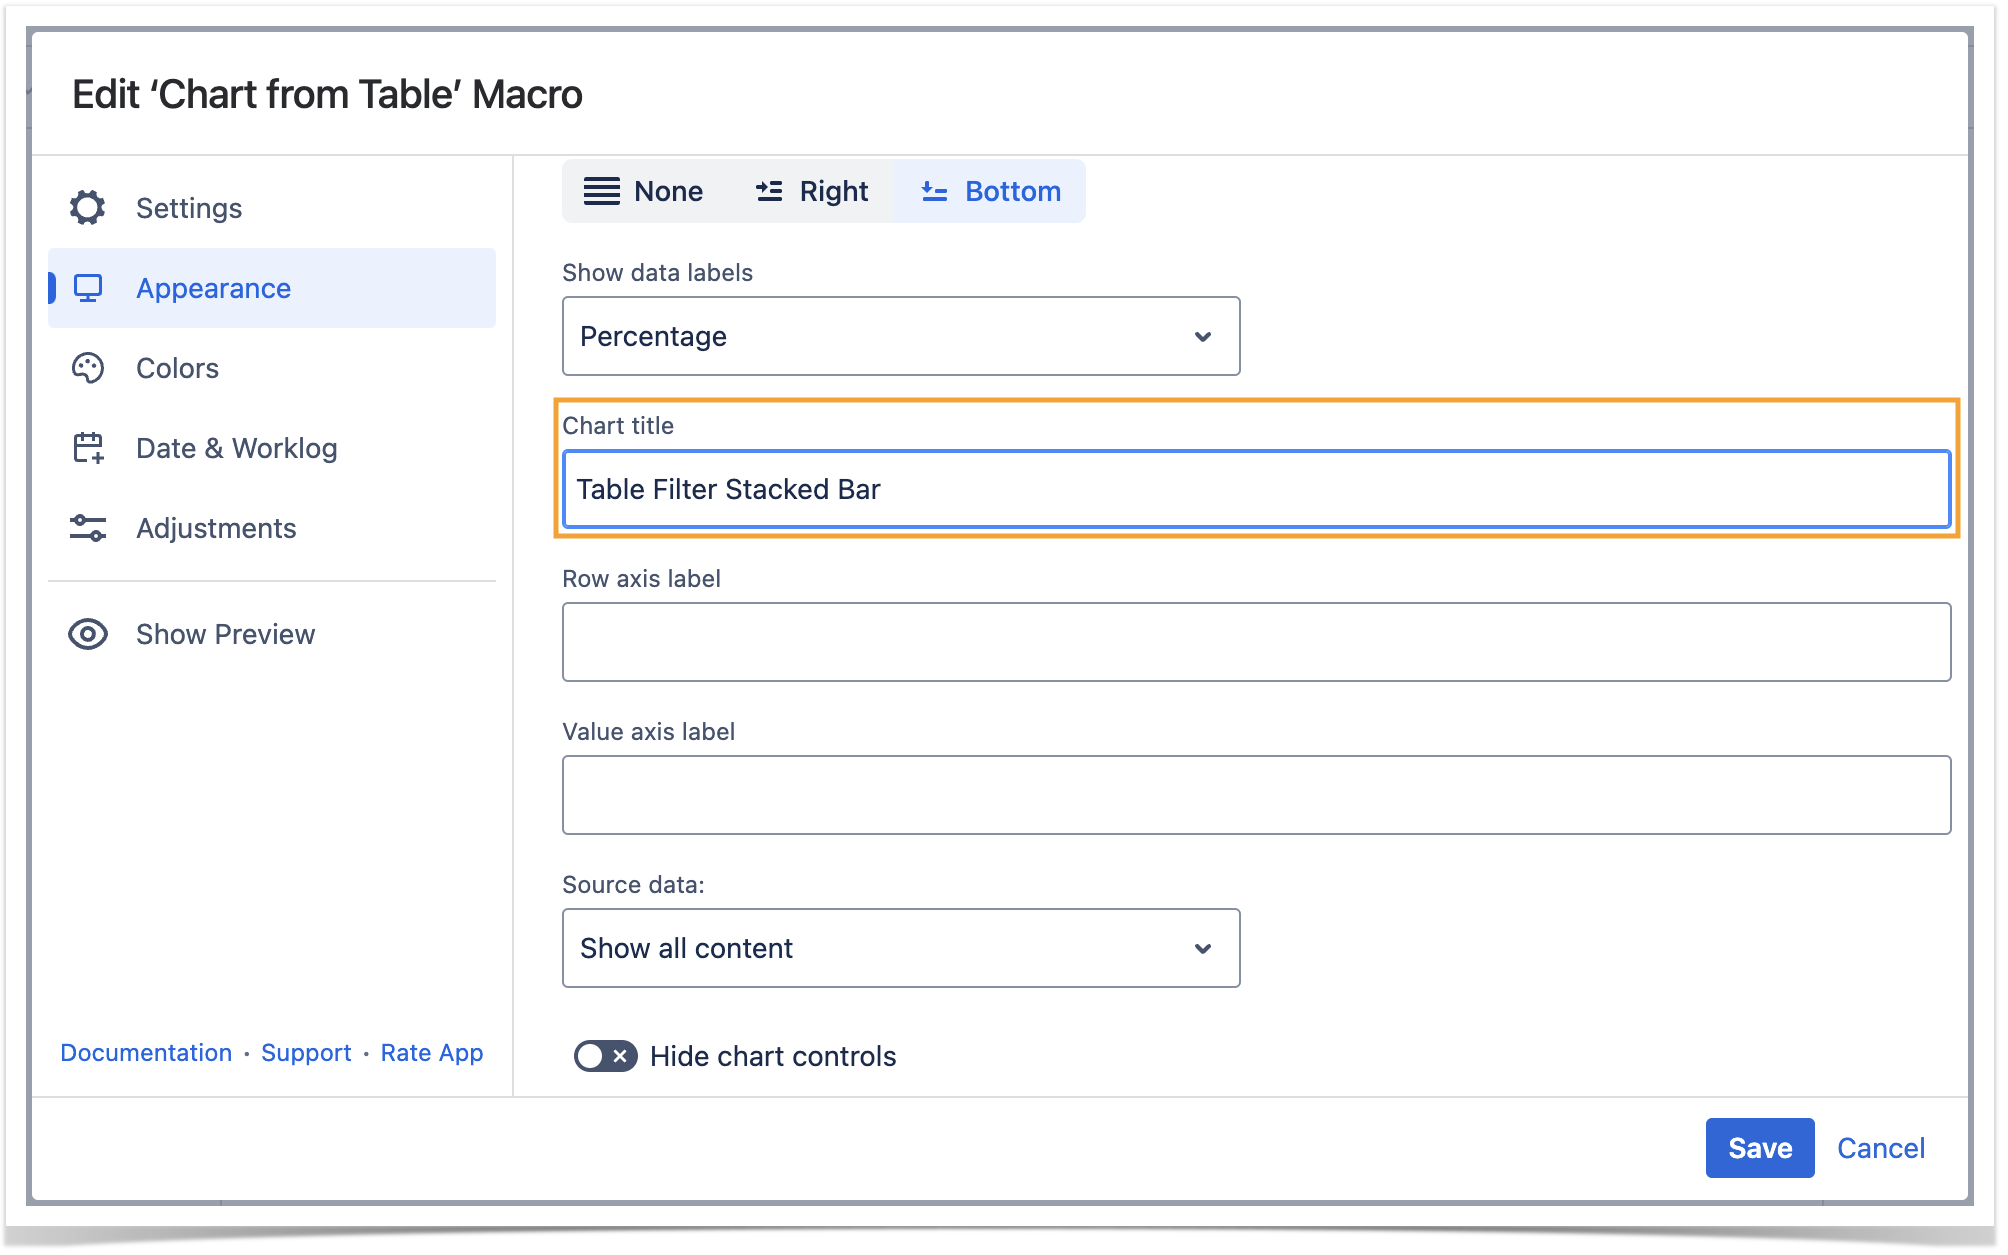Image resolution: width=2008 pixels, height=1255 pixels.
Task: Open Show data labels Percentage dropdown
Action: pyautogui.click(x=900, y=336)
